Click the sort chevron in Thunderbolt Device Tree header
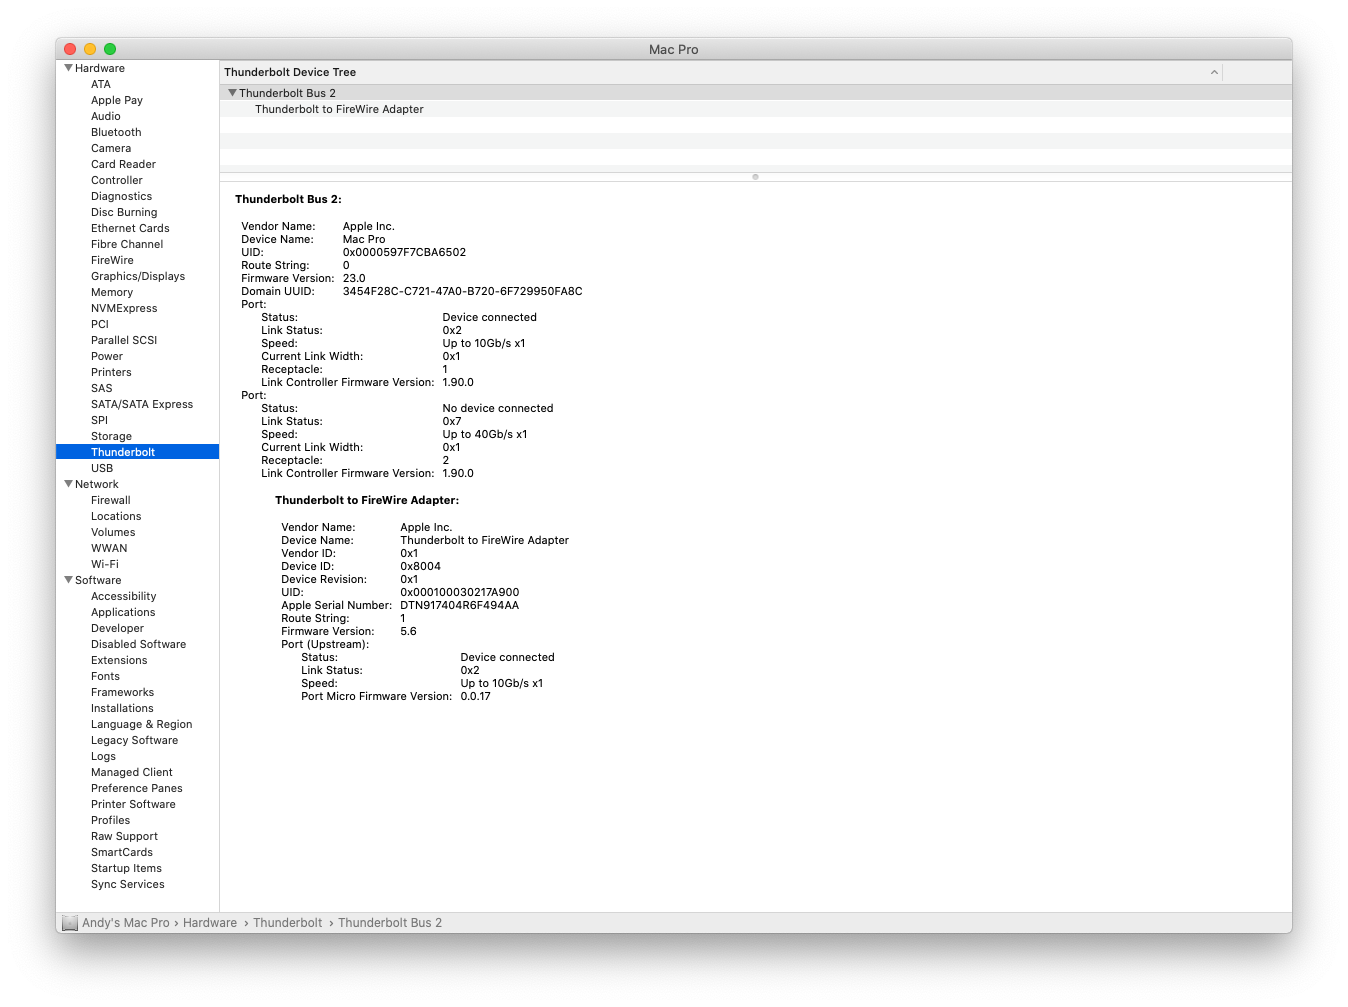 tap(1214, 72)
